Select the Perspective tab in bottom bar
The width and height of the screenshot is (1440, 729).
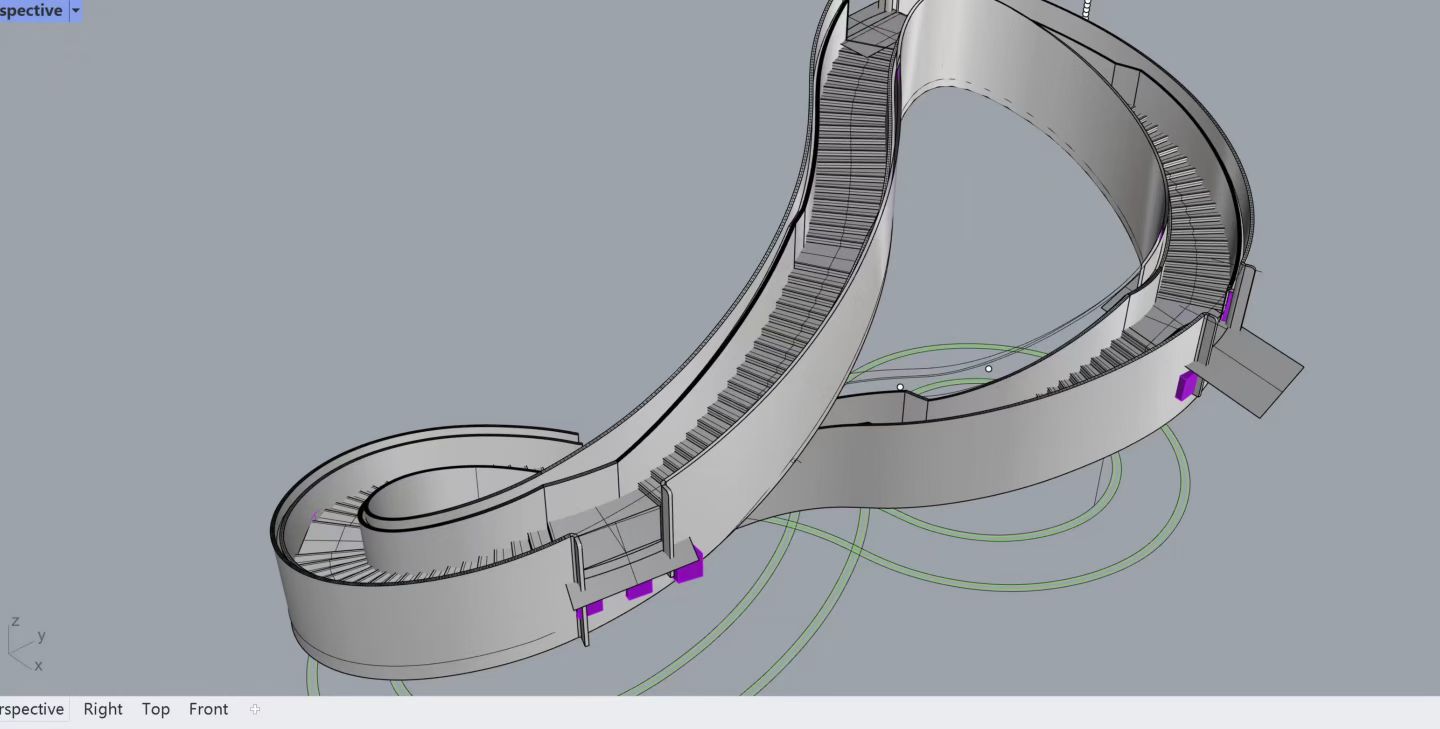coord(31,709)
